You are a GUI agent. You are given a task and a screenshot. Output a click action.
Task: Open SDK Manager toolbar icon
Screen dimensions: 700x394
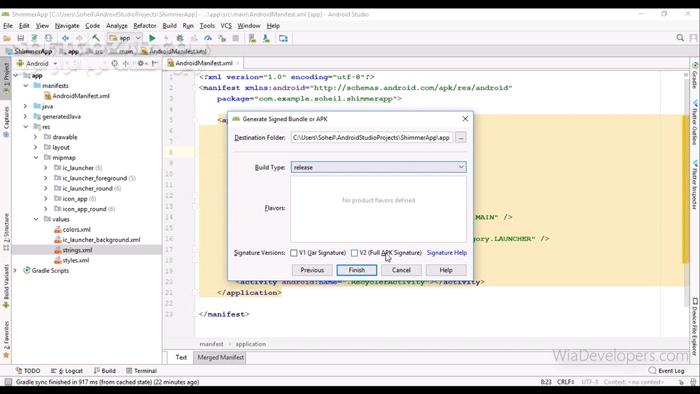tap(267, 38)
